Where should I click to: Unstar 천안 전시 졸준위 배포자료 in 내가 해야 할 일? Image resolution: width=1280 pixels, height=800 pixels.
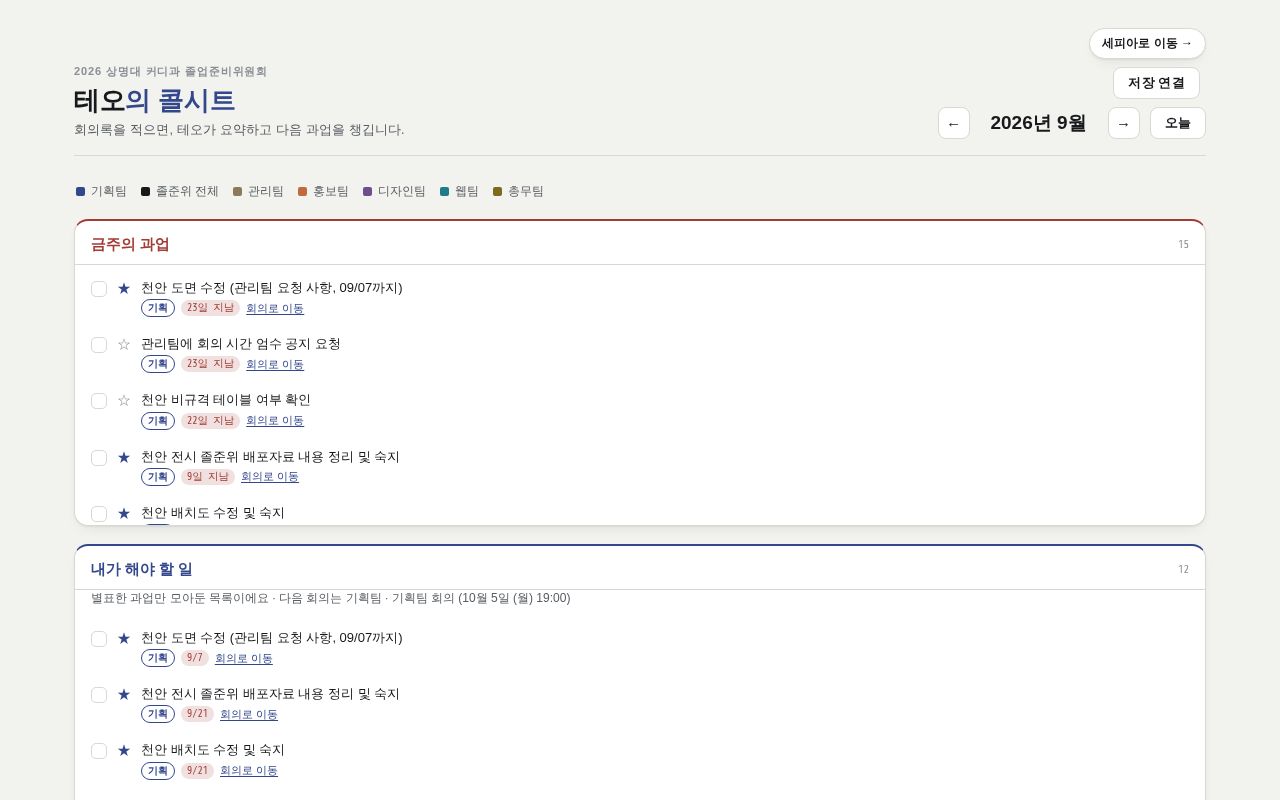pyautogui.click(x=124, y=694)
